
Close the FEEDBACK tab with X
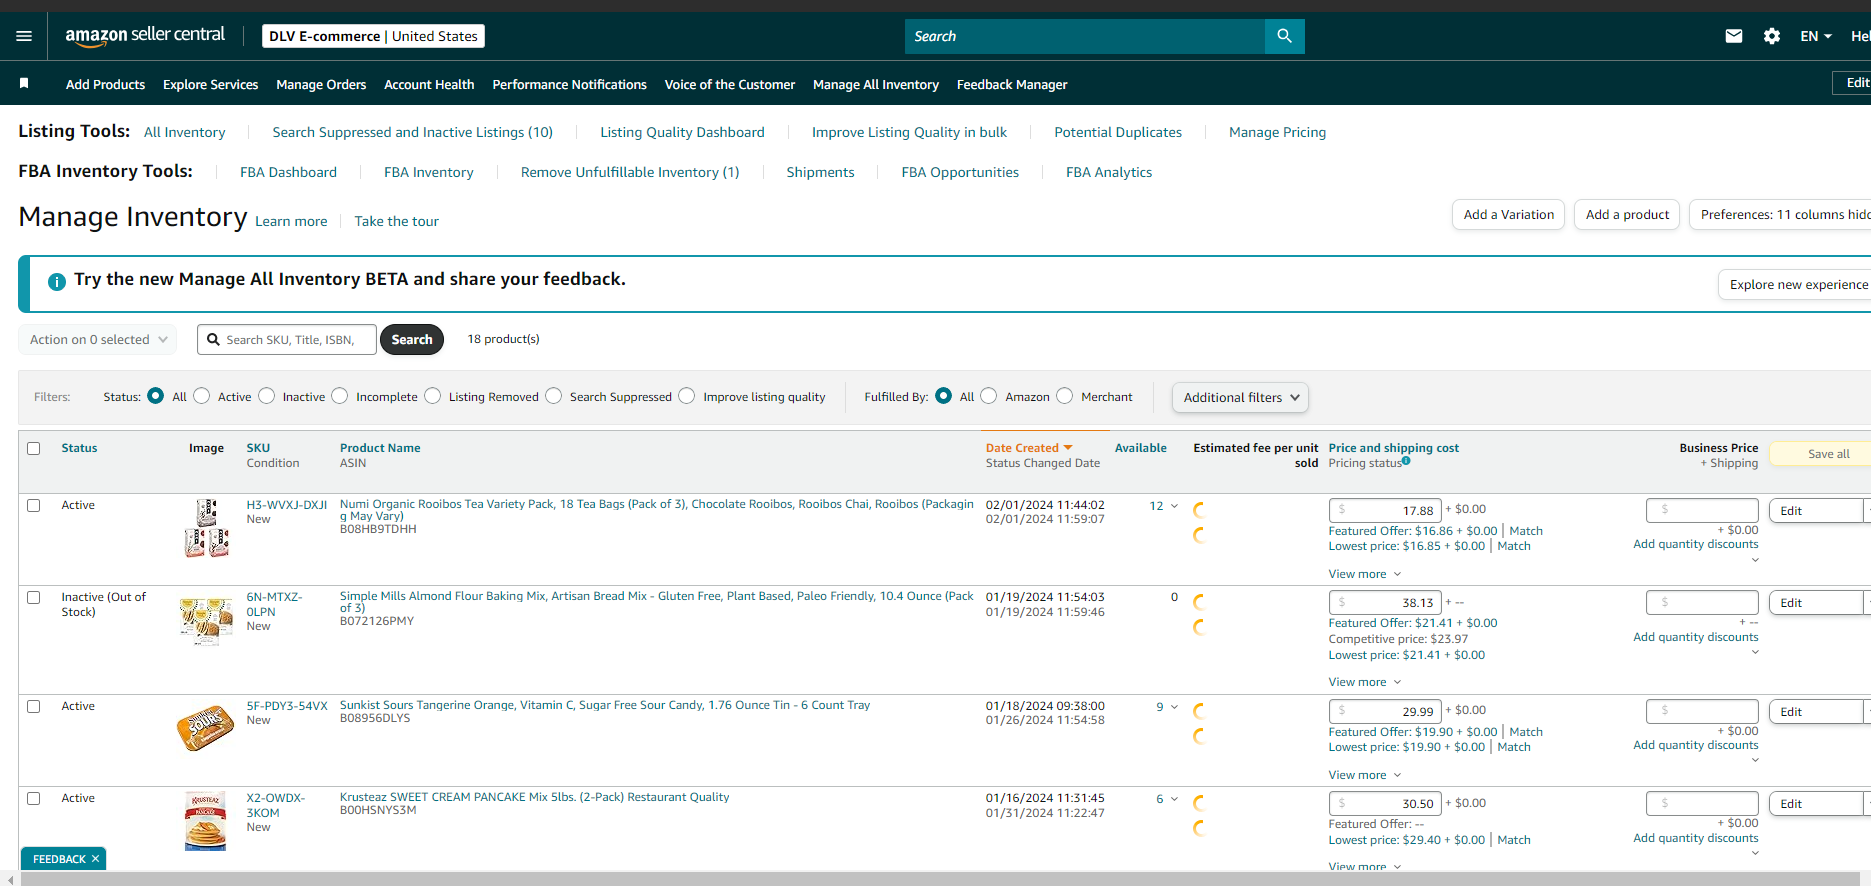tap(96, 859)
